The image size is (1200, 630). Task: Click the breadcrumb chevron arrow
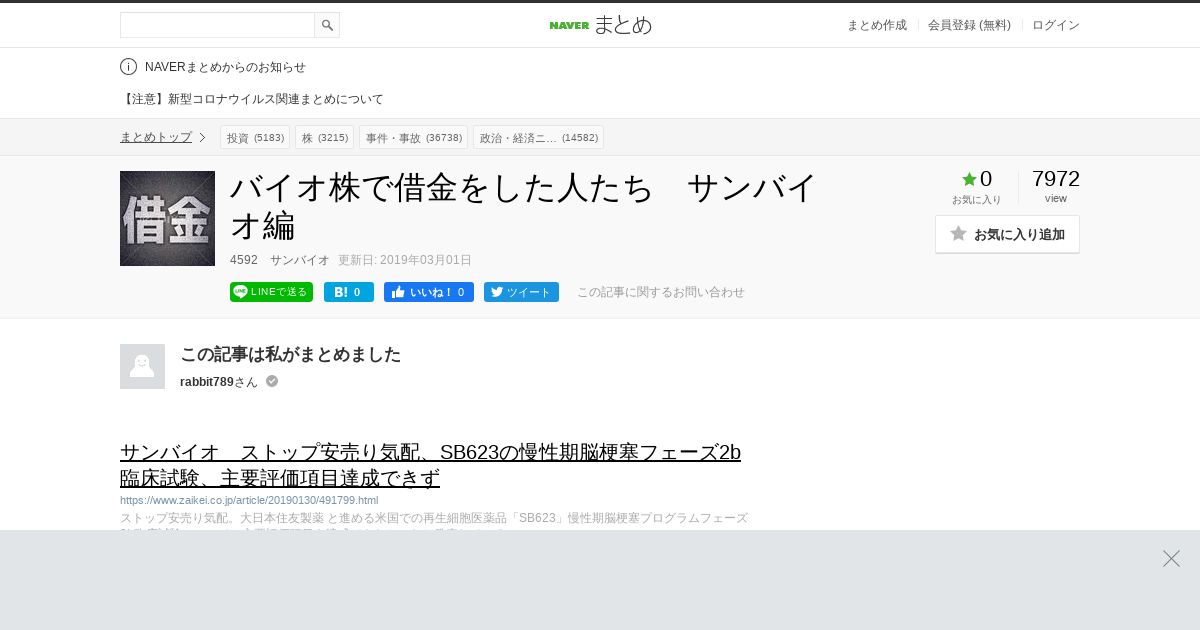tap(202, 137)
